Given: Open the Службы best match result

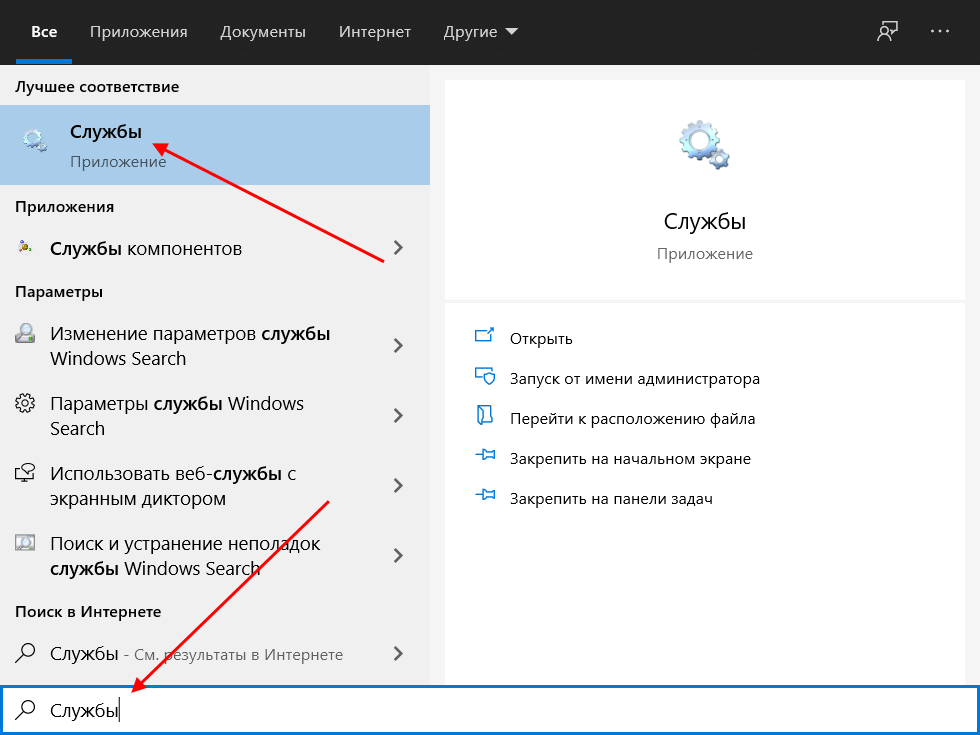Looking at the screenshot, I should [x=215, y=145].
